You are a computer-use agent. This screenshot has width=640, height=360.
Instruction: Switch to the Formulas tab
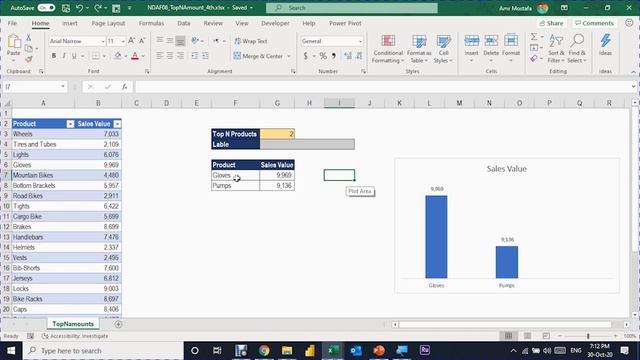click(151, 23)
